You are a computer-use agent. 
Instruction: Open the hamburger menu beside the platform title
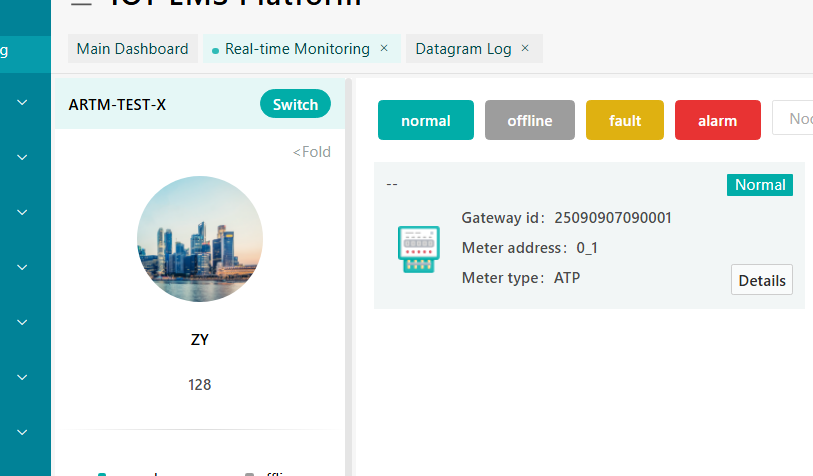point(81,3)
